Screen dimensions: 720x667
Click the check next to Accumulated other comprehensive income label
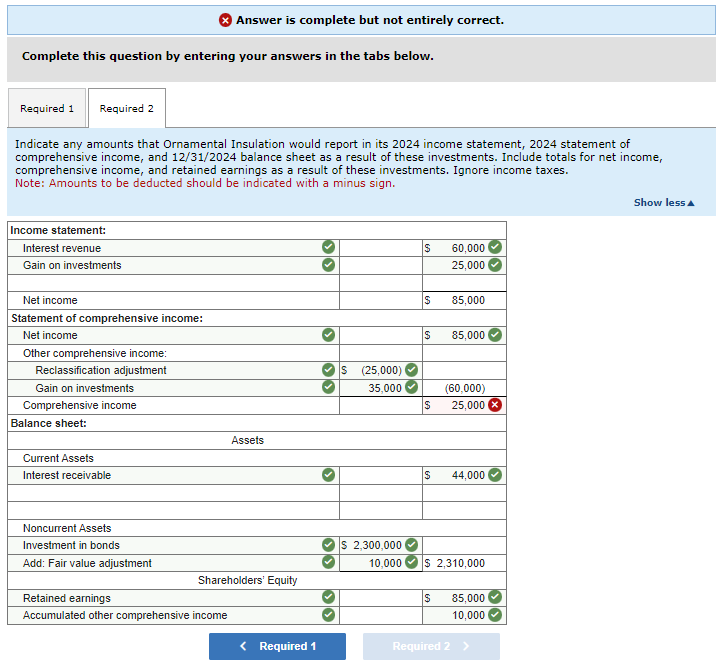[x=328, y=615]
